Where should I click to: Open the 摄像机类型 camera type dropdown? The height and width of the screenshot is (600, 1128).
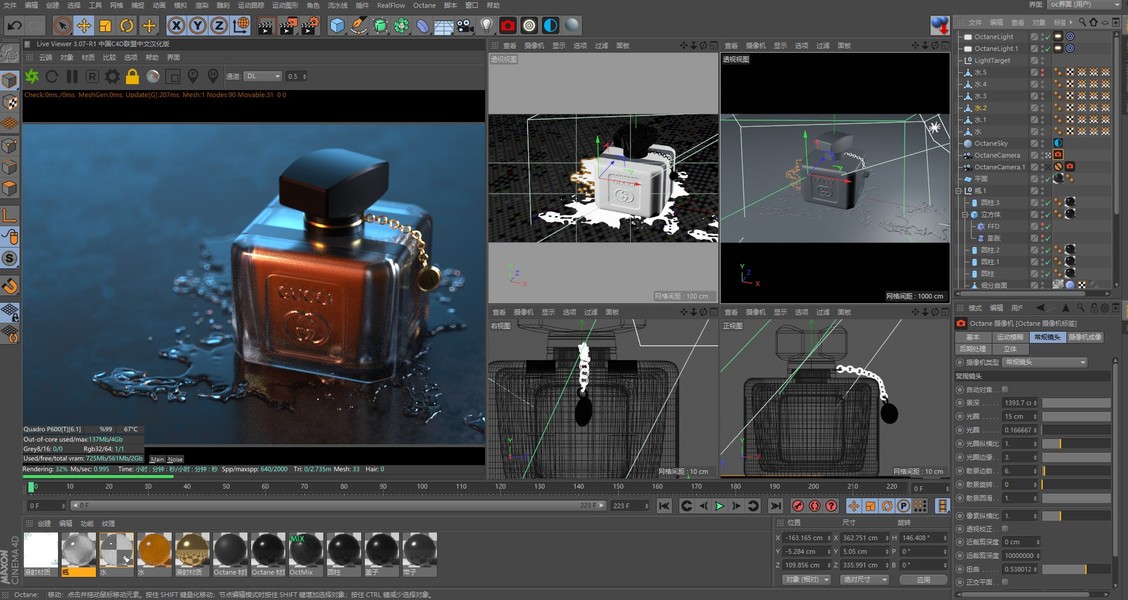tap(1044, 362)
